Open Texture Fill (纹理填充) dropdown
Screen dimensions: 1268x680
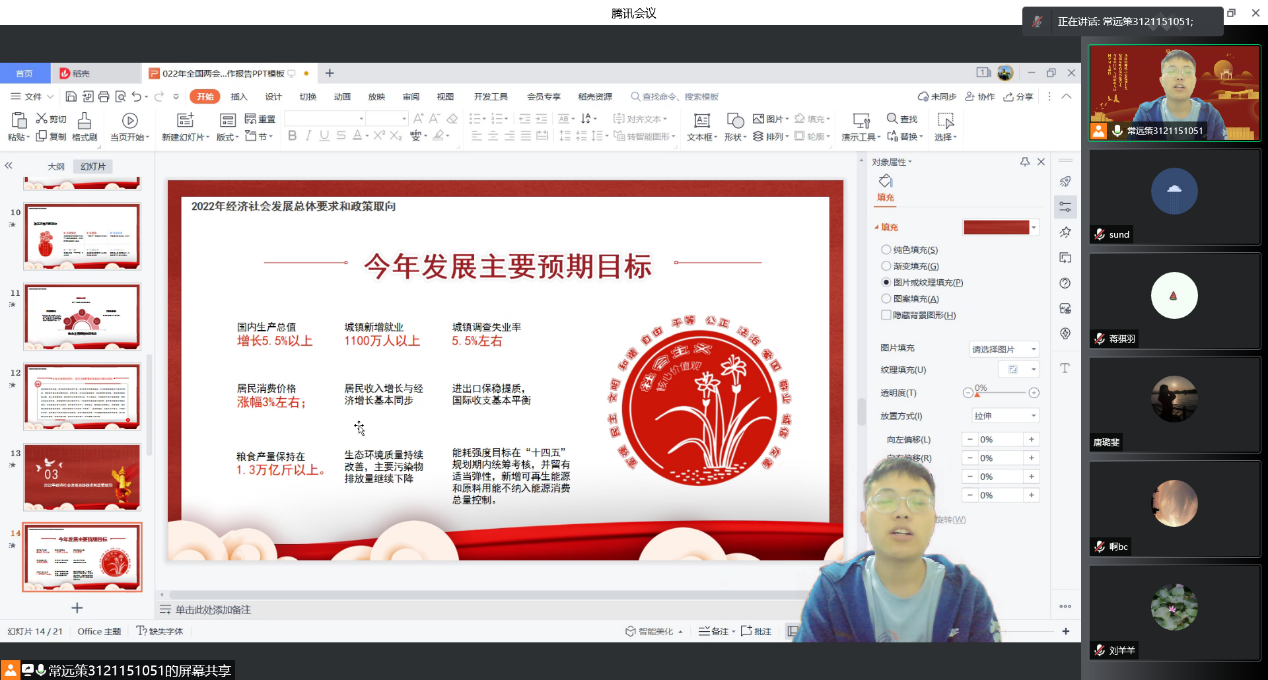coord(1018,370)
